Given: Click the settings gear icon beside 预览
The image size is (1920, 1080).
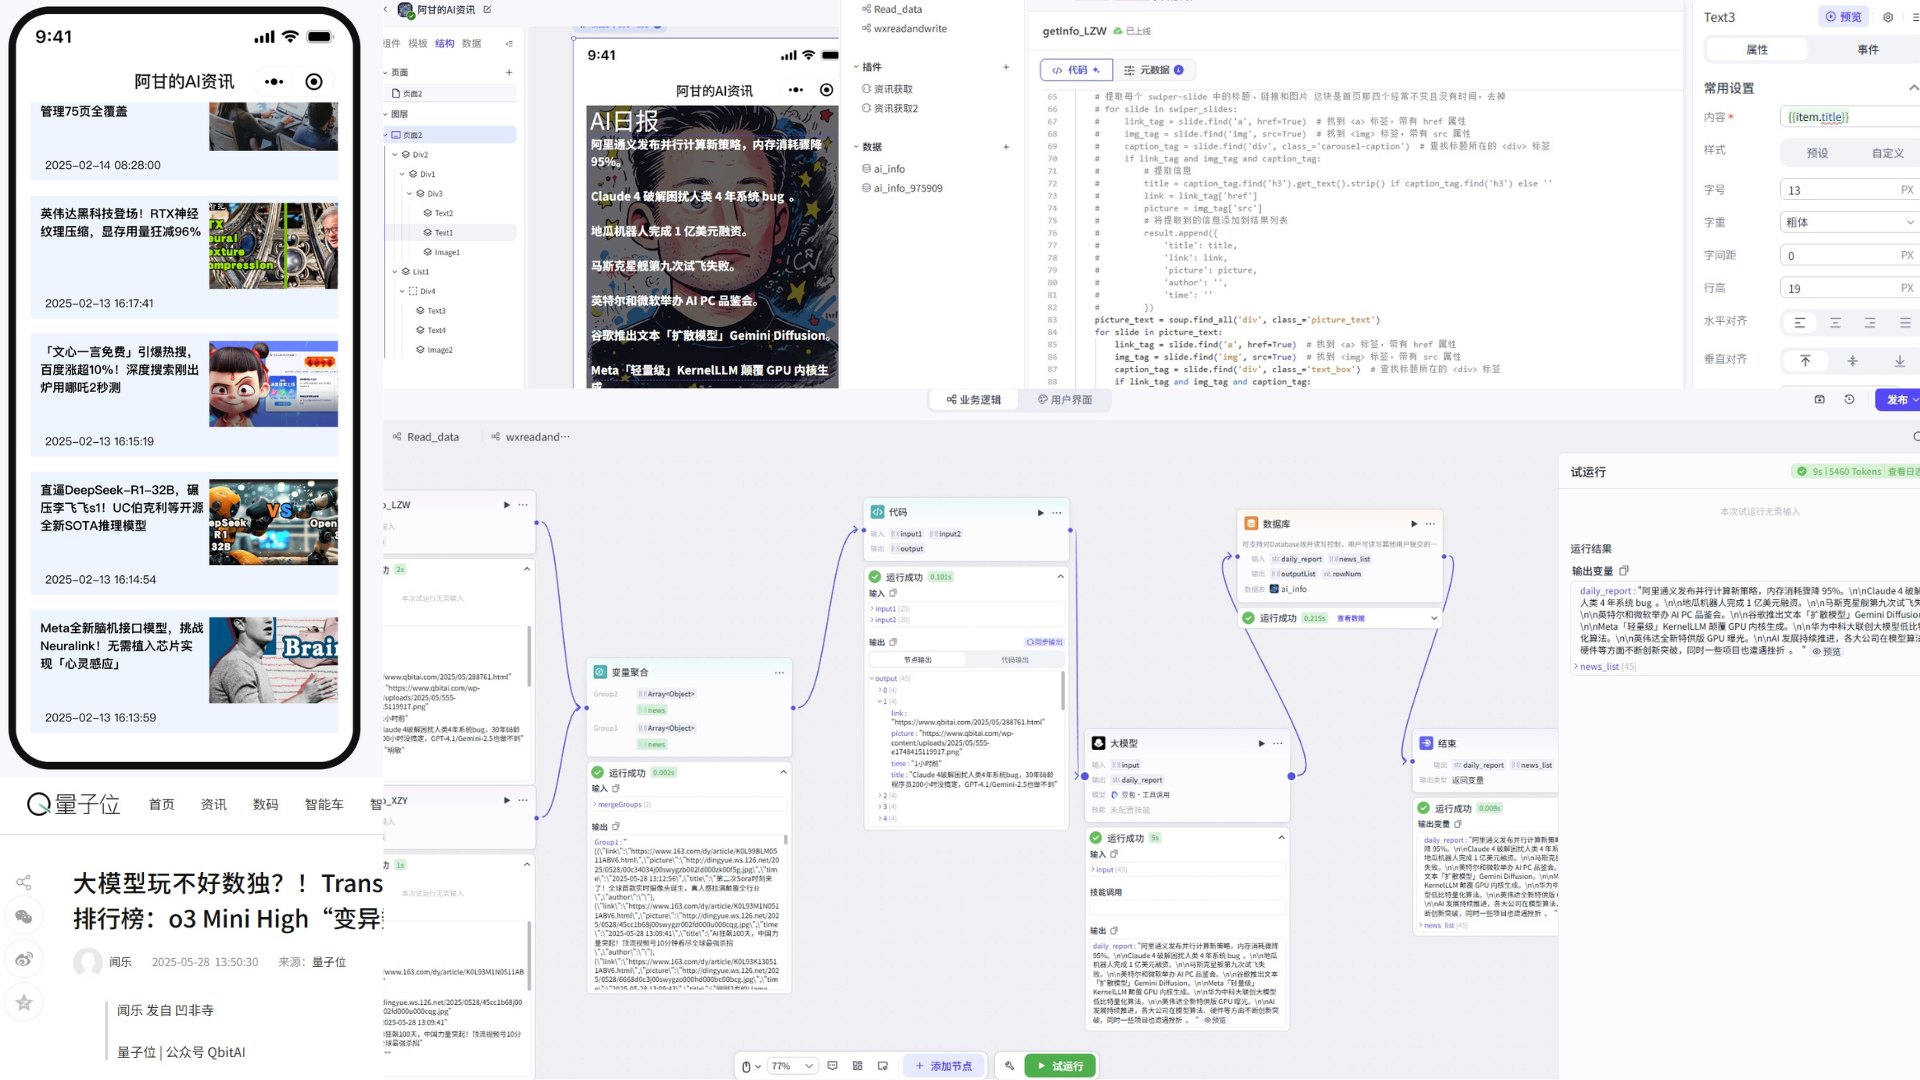Looking at the screenshot, I should 1888,17.
